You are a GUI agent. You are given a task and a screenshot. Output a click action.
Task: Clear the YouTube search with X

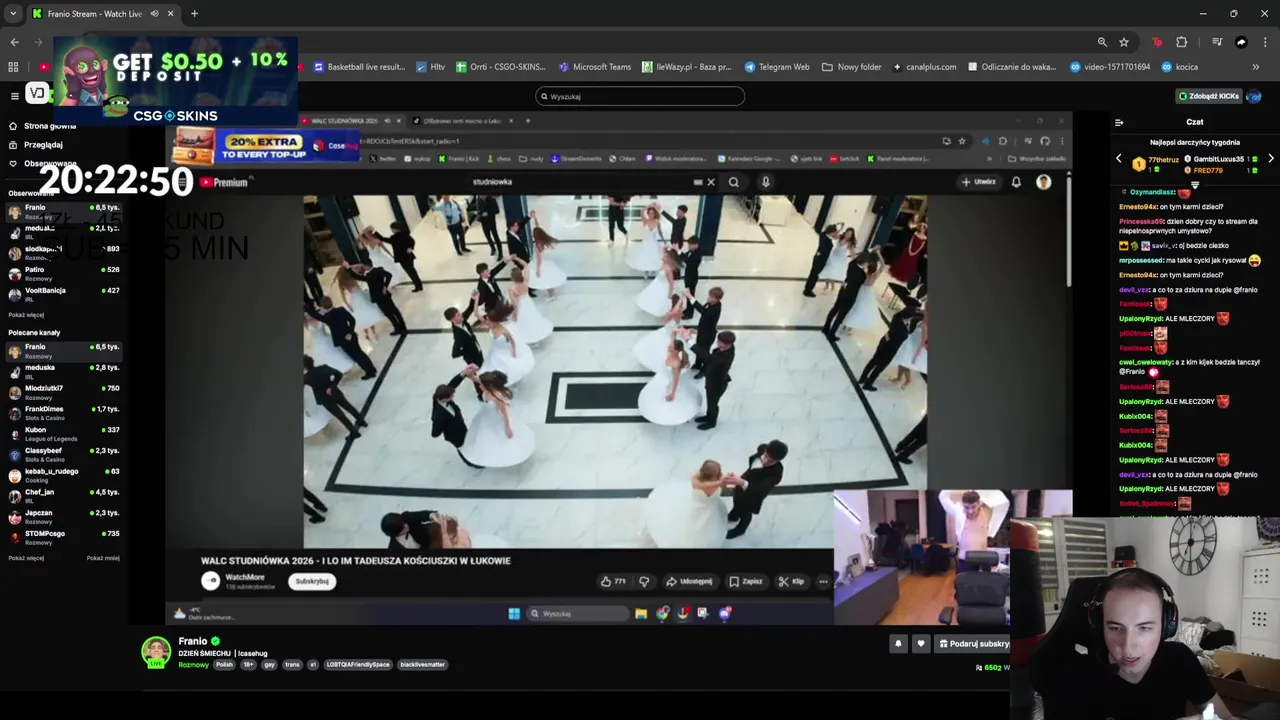pos(711,182)
